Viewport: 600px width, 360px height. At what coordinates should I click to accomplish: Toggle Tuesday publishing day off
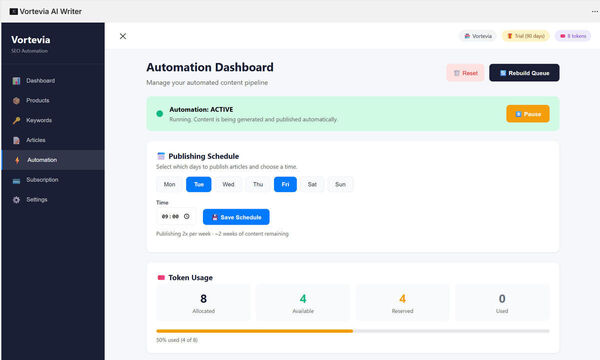click(199, 184)
